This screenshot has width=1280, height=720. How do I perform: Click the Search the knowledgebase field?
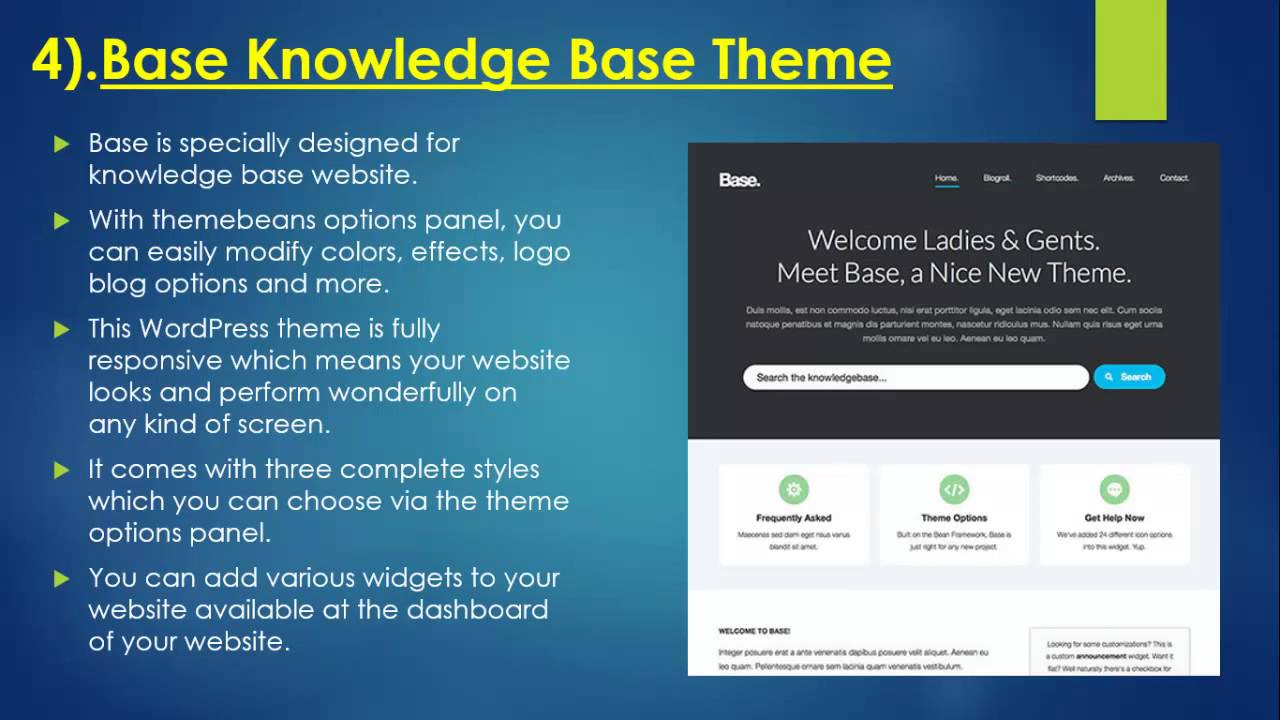coord(915,377)
